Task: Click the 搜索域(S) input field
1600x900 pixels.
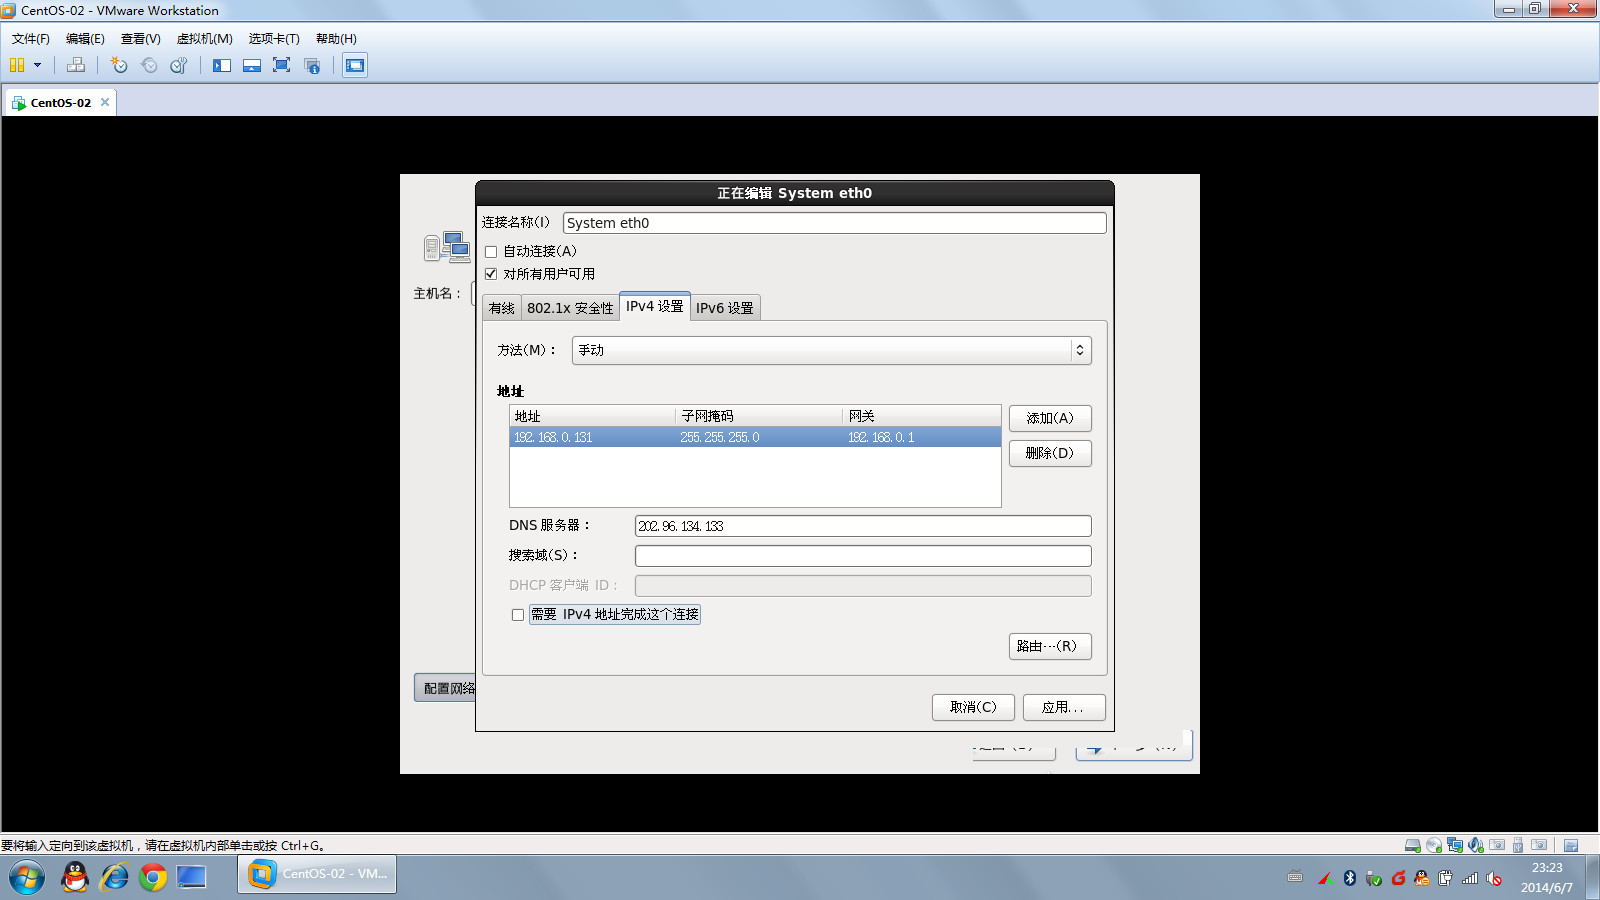Action: [x=863, y=556]
